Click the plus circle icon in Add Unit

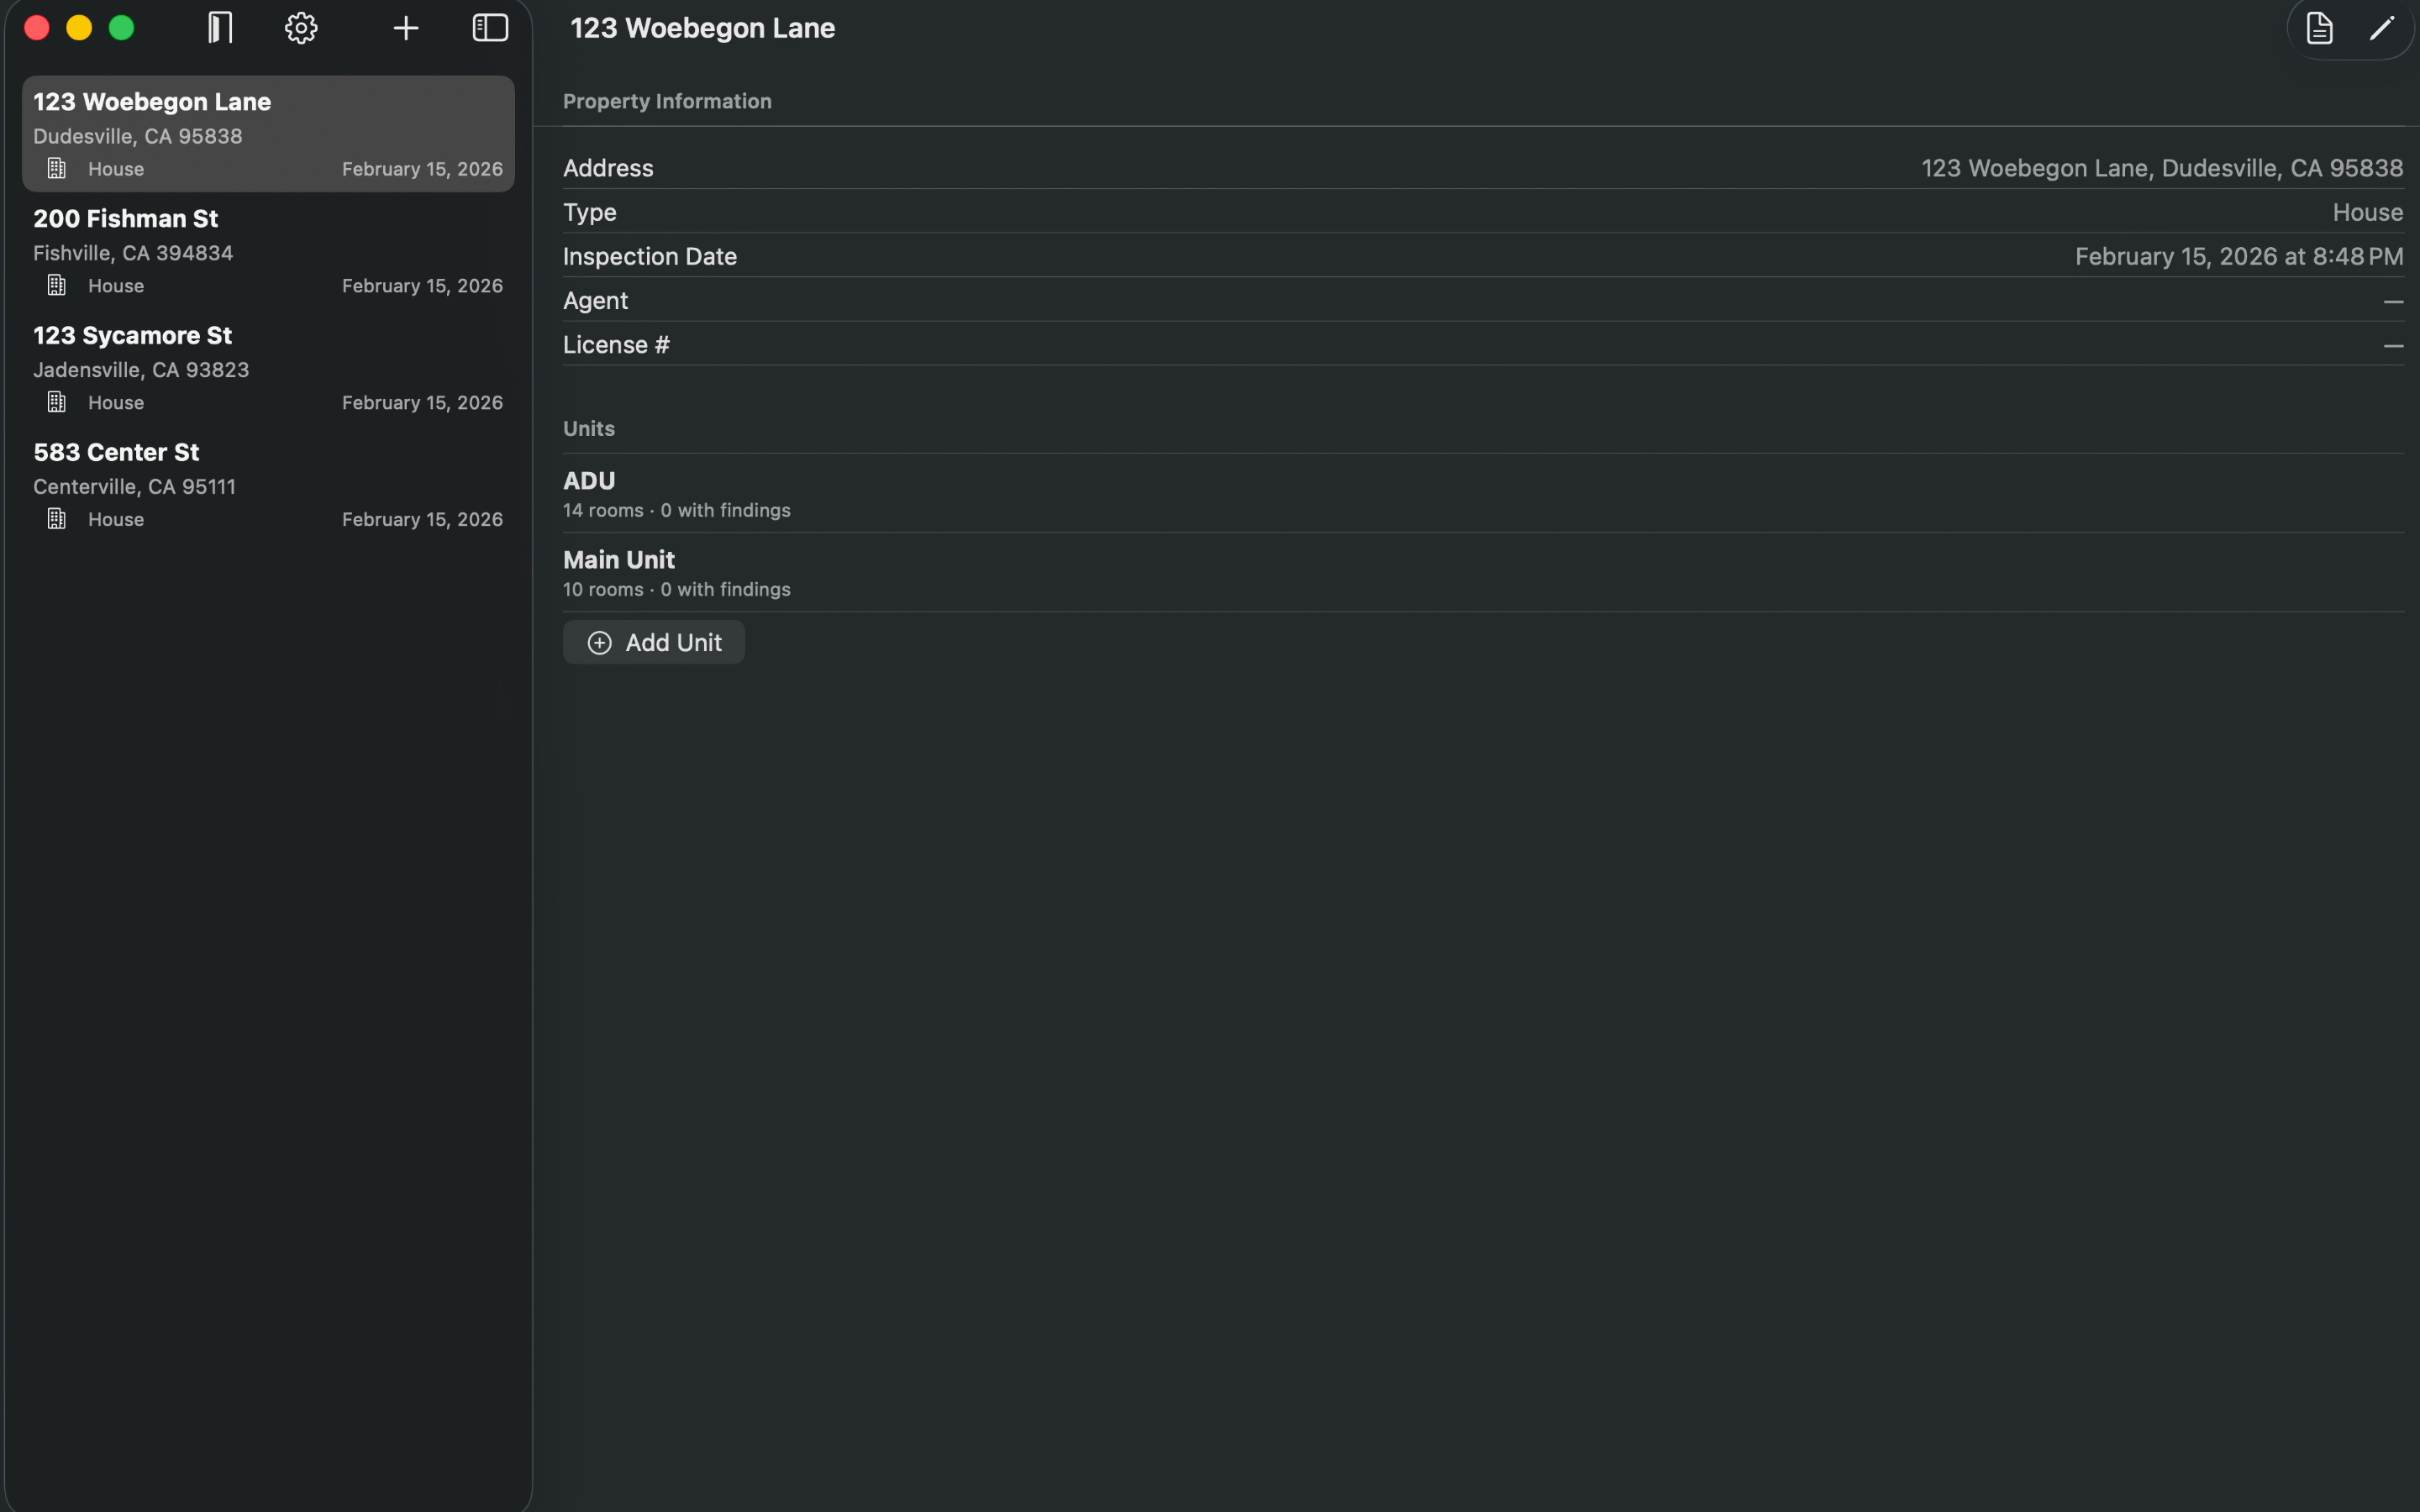click(x=599, y=643)
